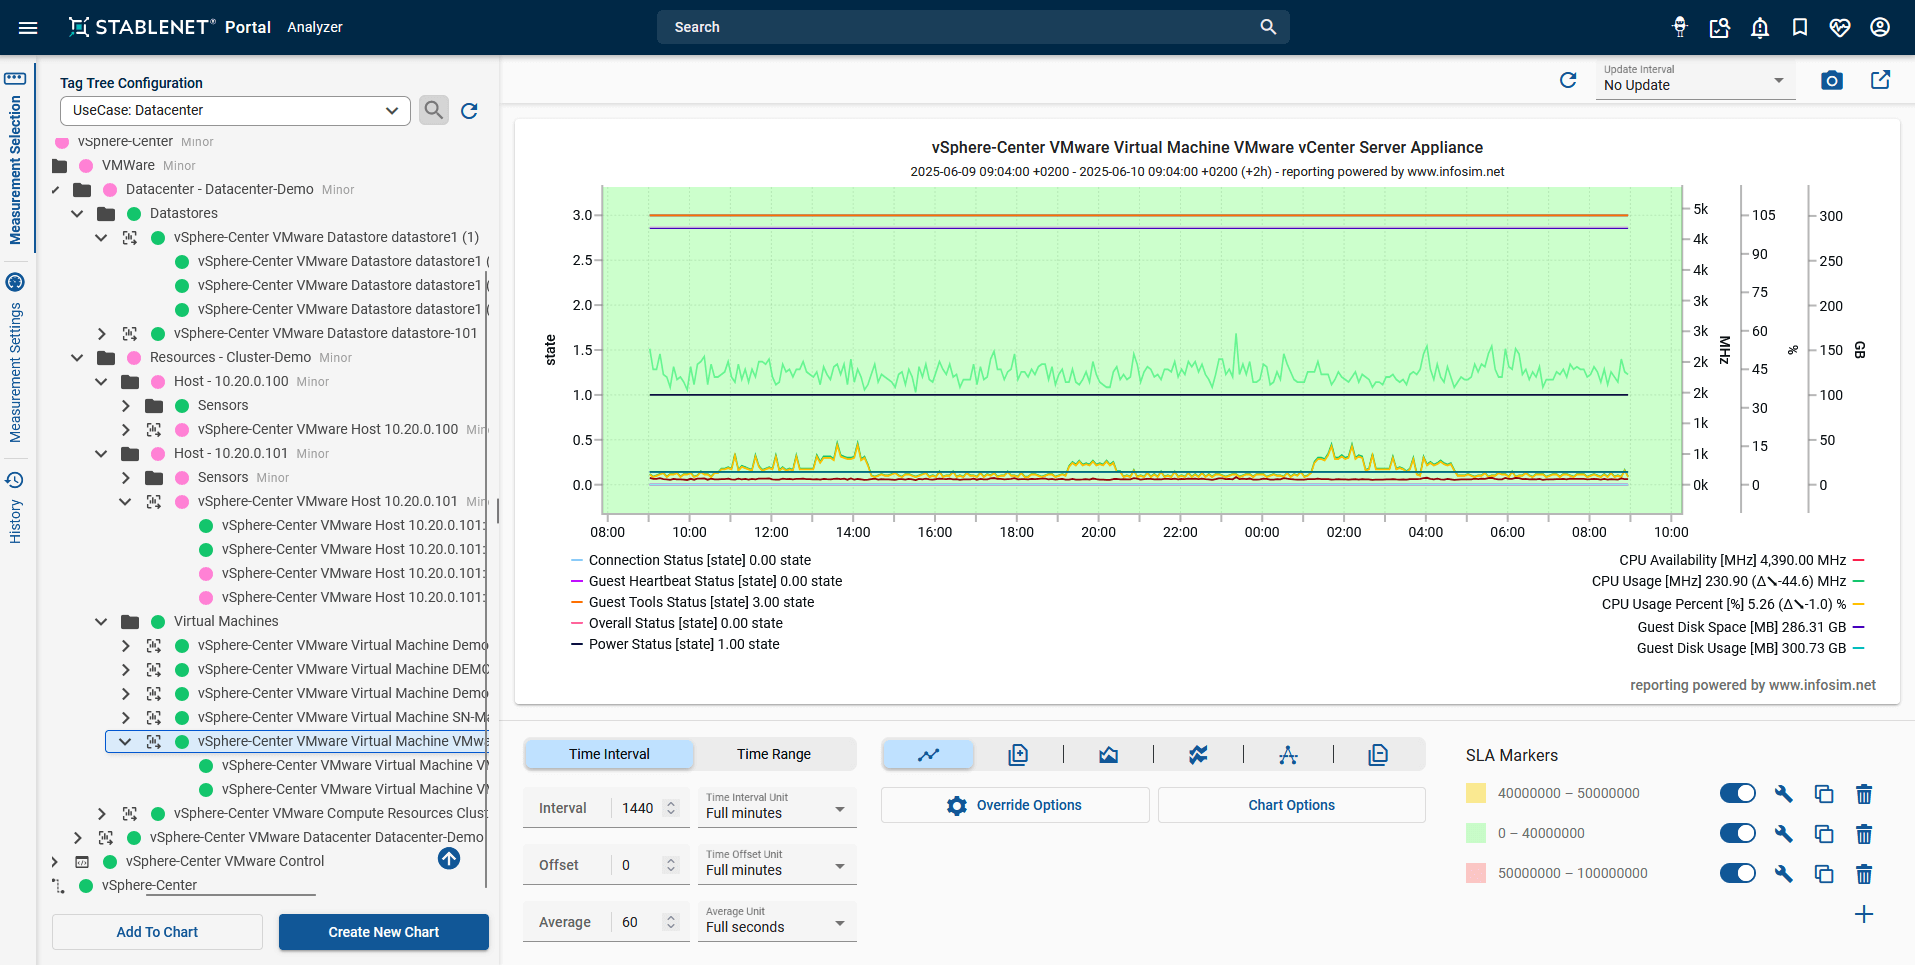
Task: Toggle the 50000000 – 100000000 SLA marker switch
Action: 1738,873
